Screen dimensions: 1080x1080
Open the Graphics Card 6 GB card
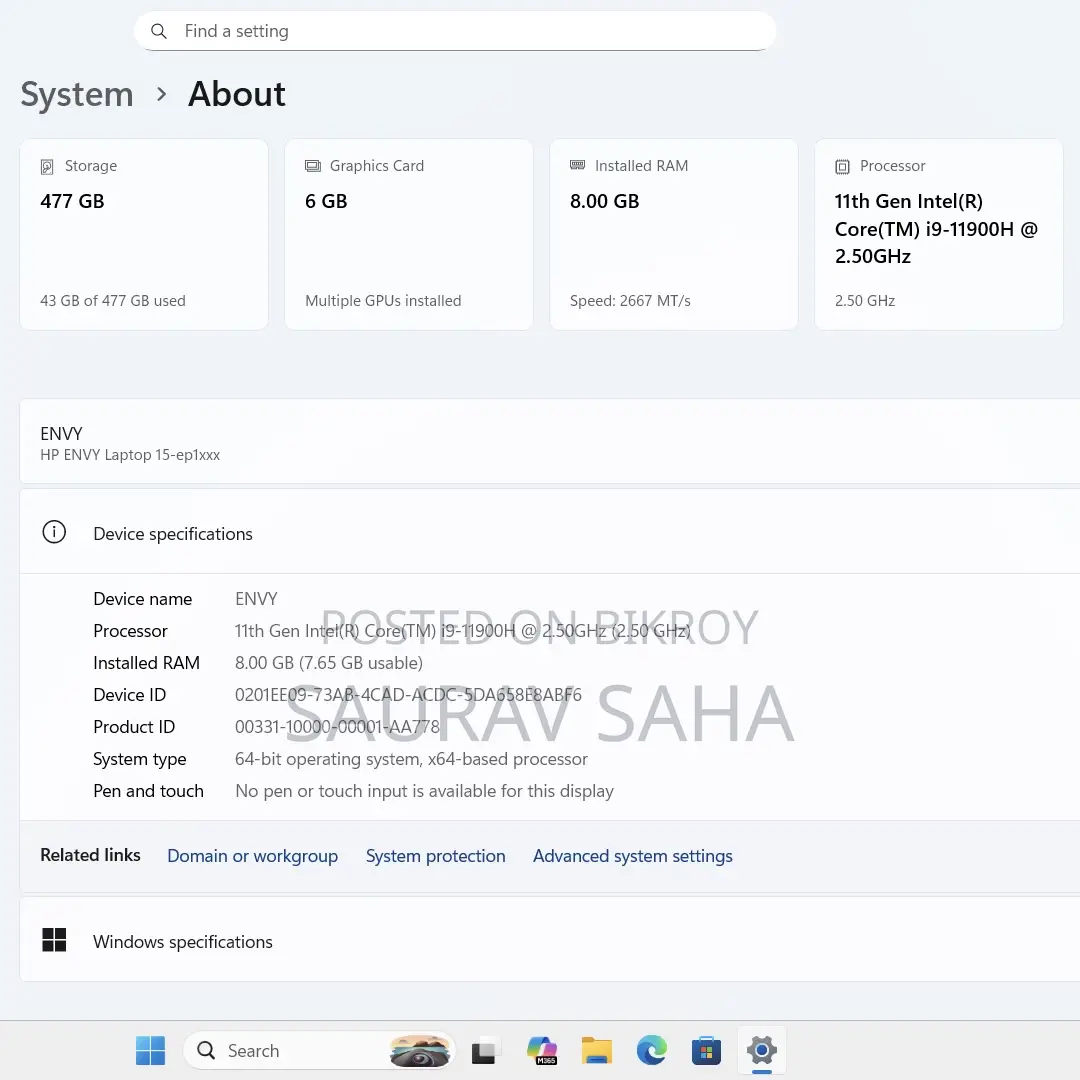(x=409, y=234)
